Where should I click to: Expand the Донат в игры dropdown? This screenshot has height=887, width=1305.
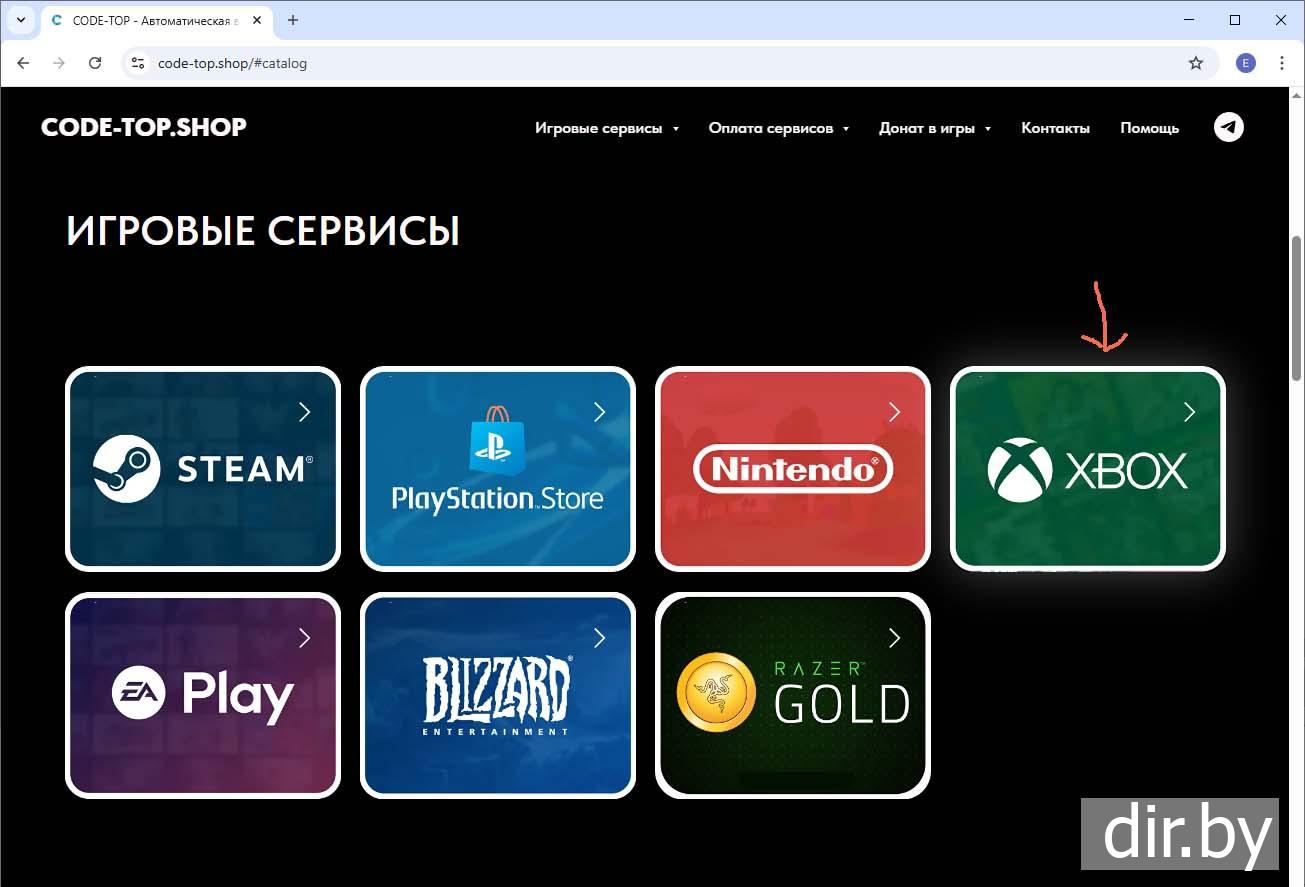point(934,128)
